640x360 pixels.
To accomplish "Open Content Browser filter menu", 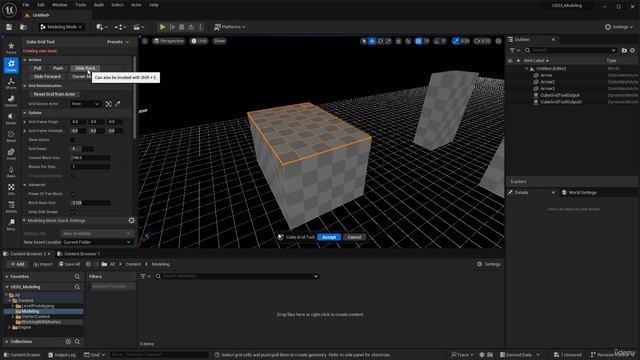I will point(145,276).
